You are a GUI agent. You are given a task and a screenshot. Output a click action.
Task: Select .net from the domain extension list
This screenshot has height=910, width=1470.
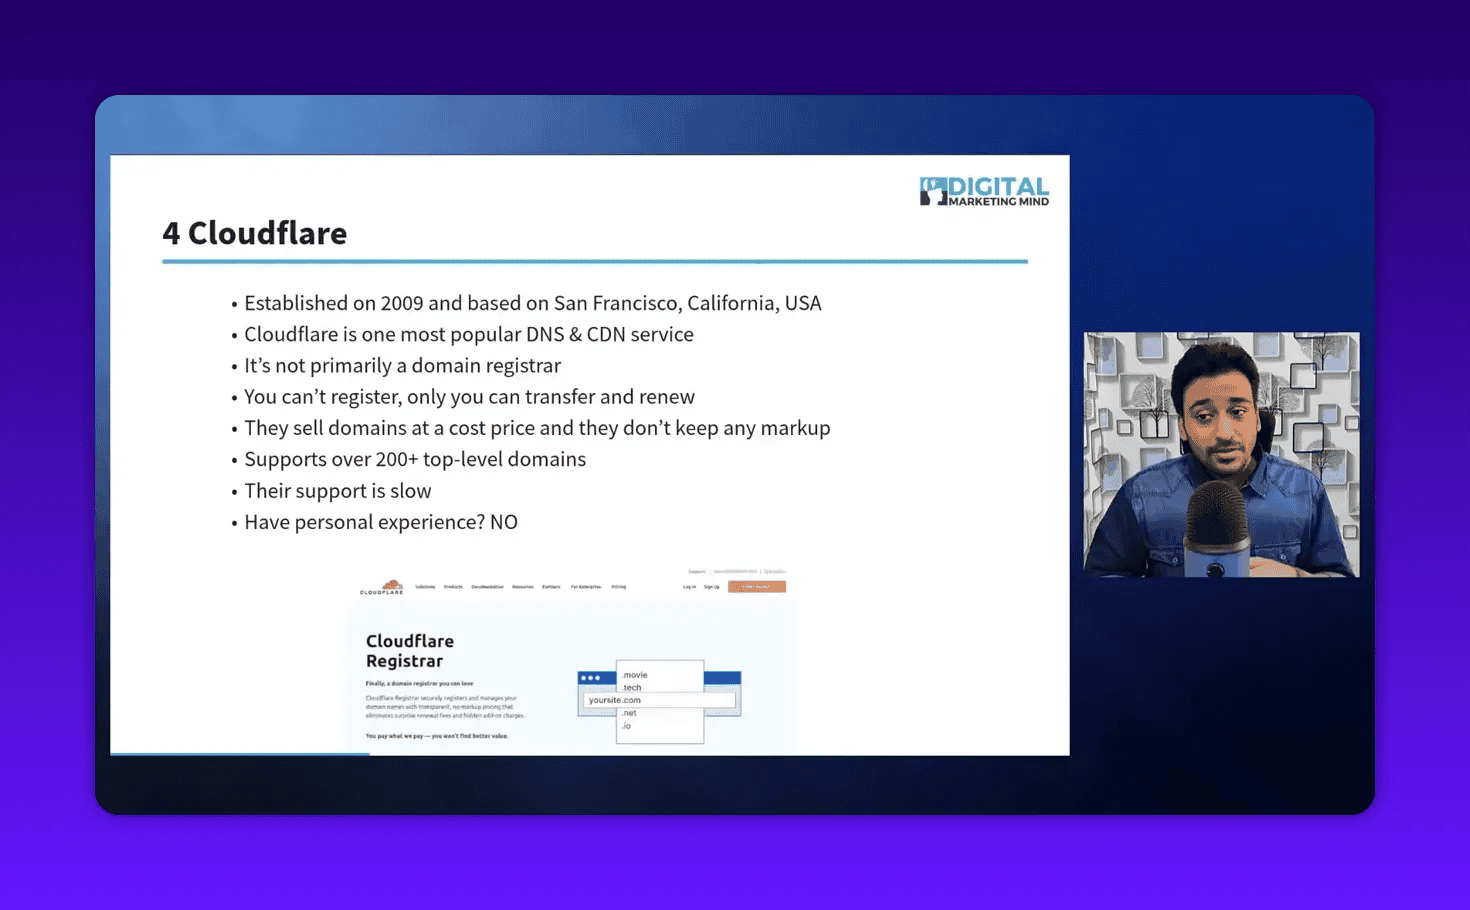pyautogui.click(x=629, y=713)
